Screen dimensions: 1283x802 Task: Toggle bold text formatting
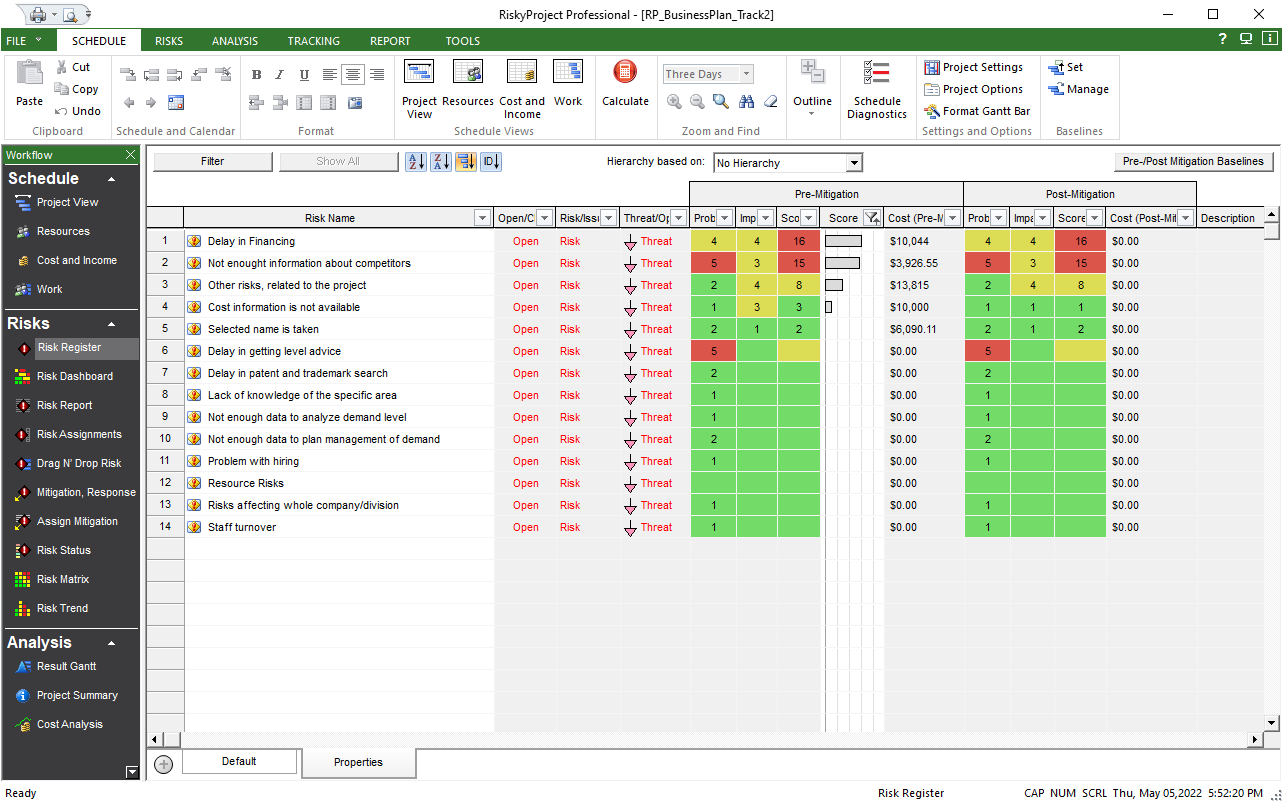click(x=255, y=75)
